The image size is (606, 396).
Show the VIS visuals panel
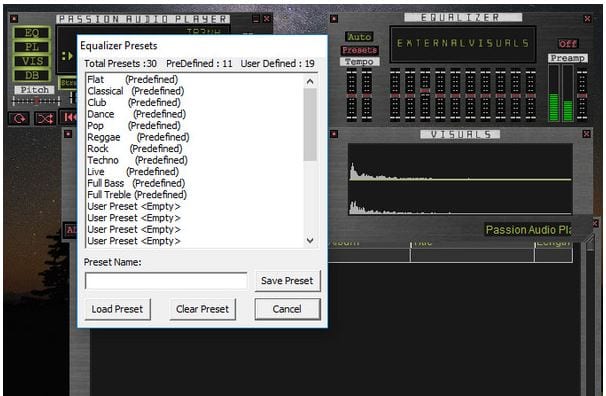(32, 61)
